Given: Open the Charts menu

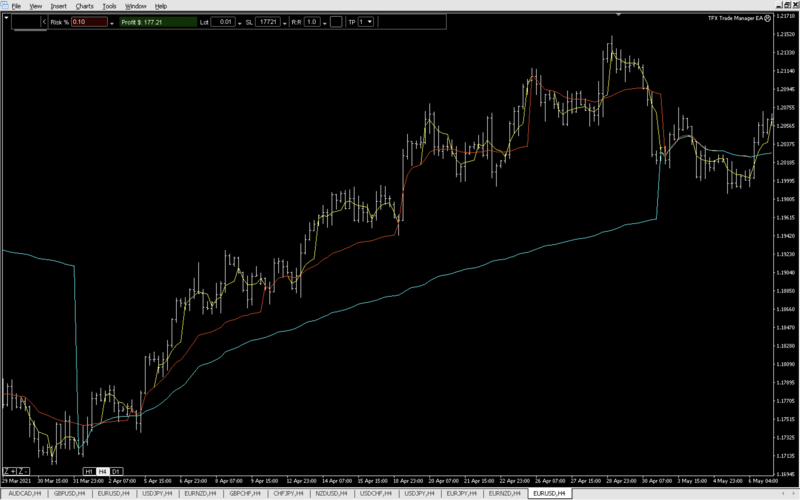Looking at the screenshot, I should coord(84,6).
